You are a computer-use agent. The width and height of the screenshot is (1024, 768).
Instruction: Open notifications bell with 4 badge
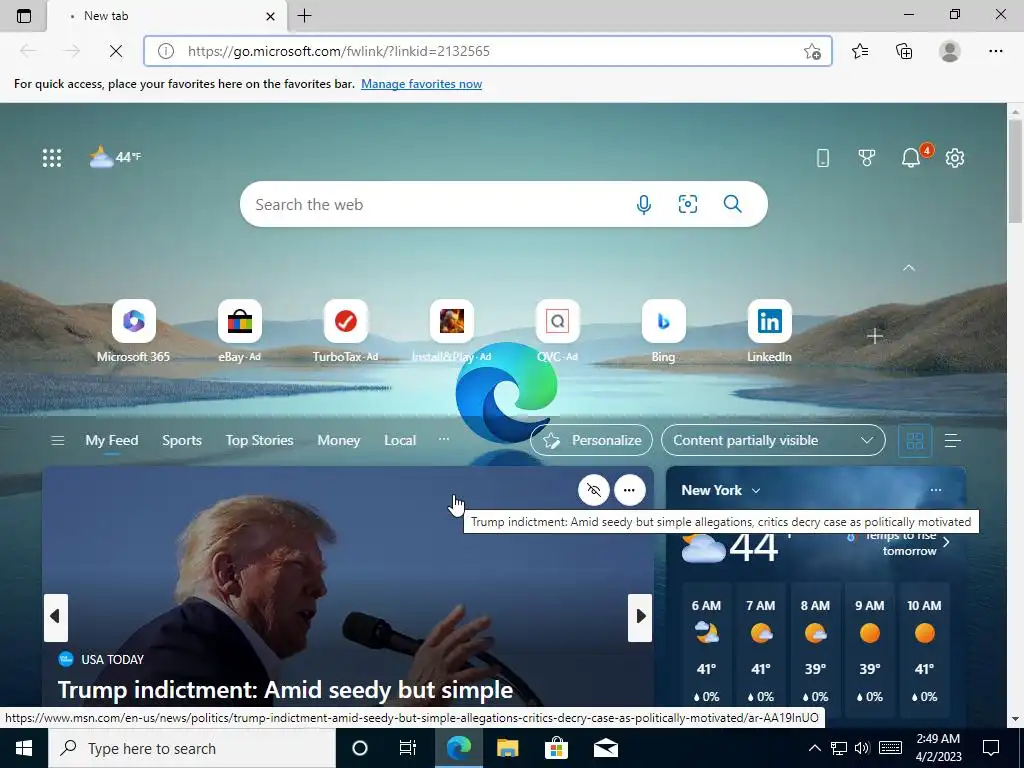(x=912, y=157)
